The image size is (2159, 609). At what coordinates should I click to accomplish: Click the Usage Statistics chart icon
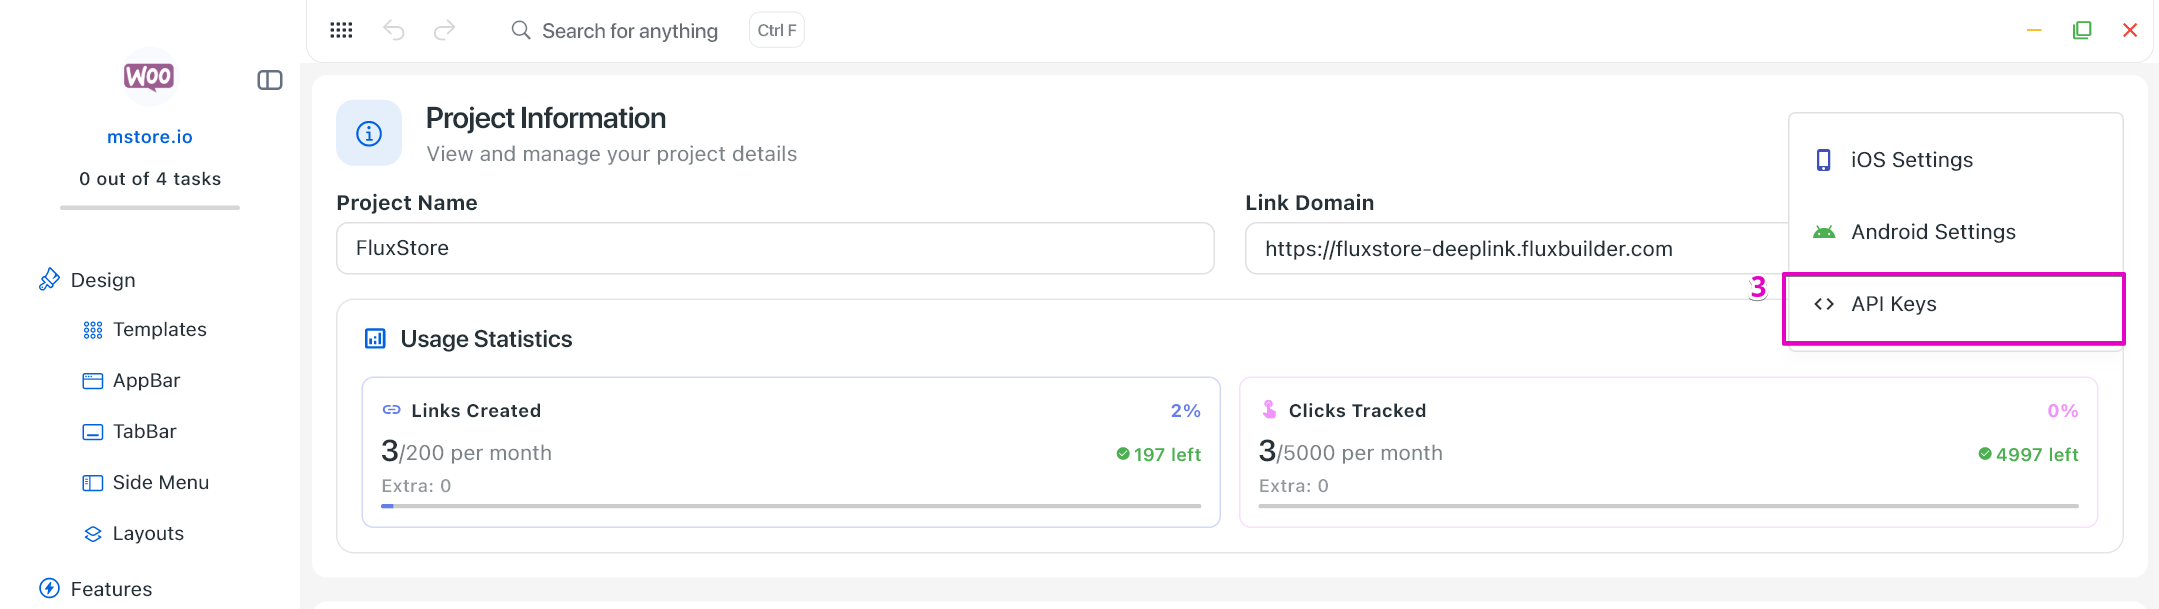[x=375, y=339]
